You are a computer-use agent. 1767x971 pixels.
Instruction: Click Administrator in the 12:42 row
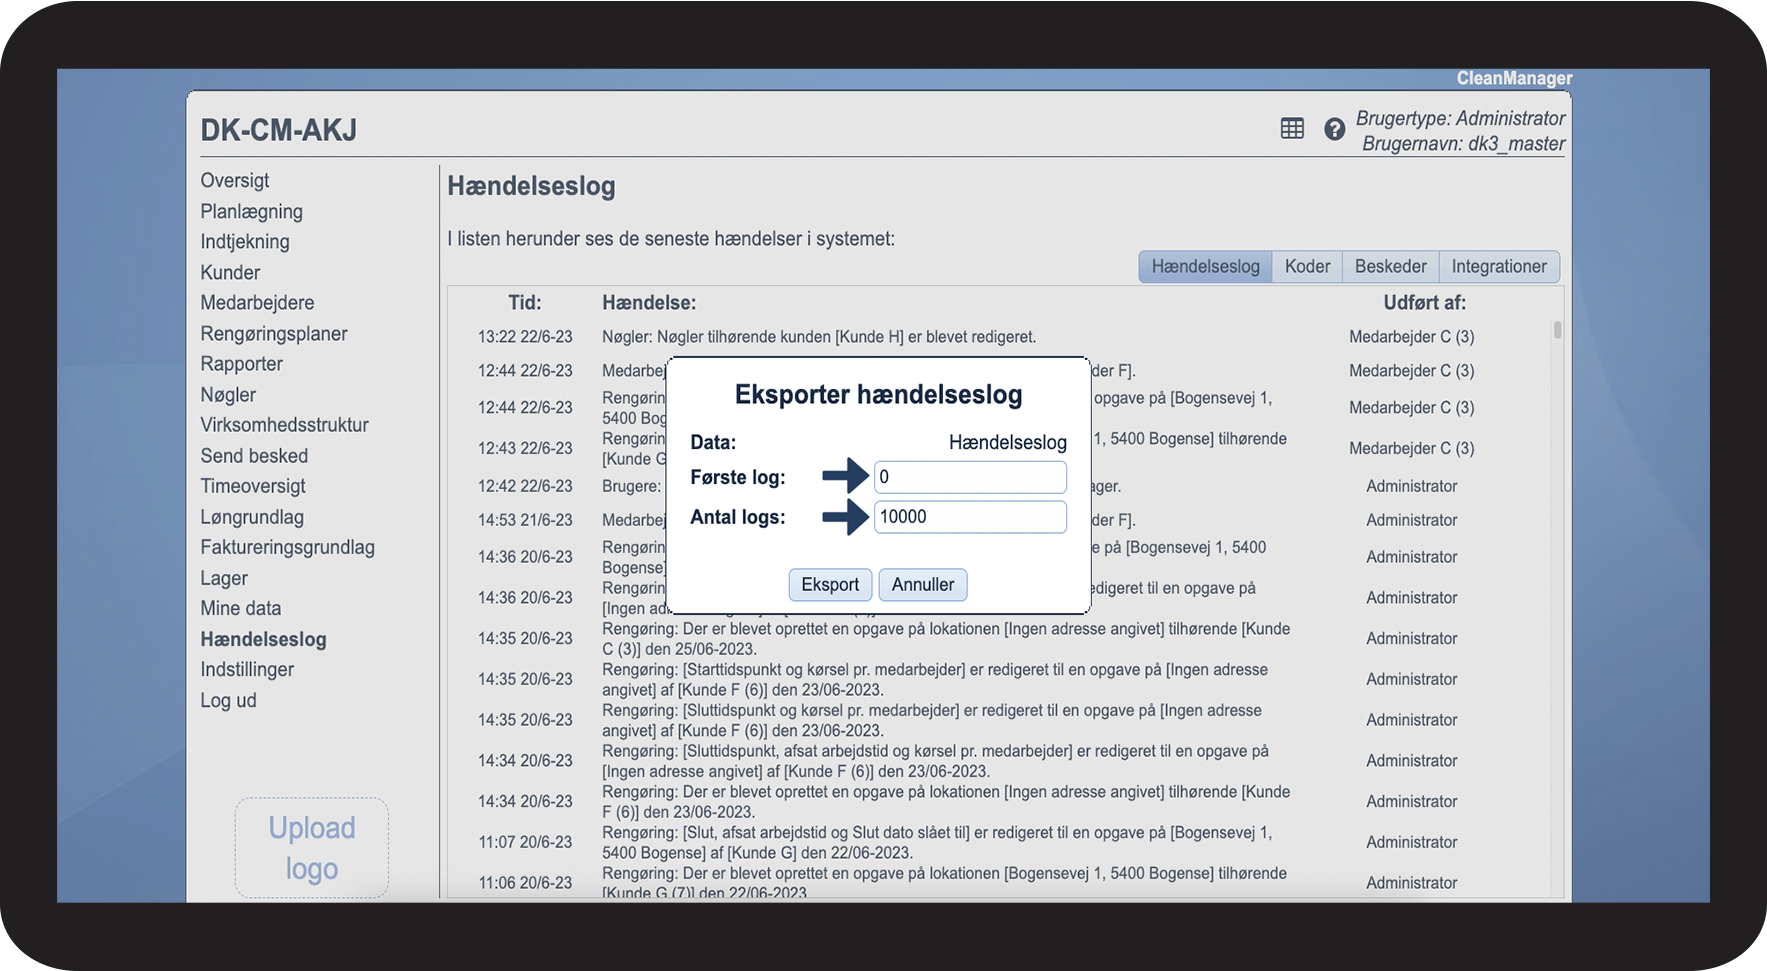tap(1412, 486)
